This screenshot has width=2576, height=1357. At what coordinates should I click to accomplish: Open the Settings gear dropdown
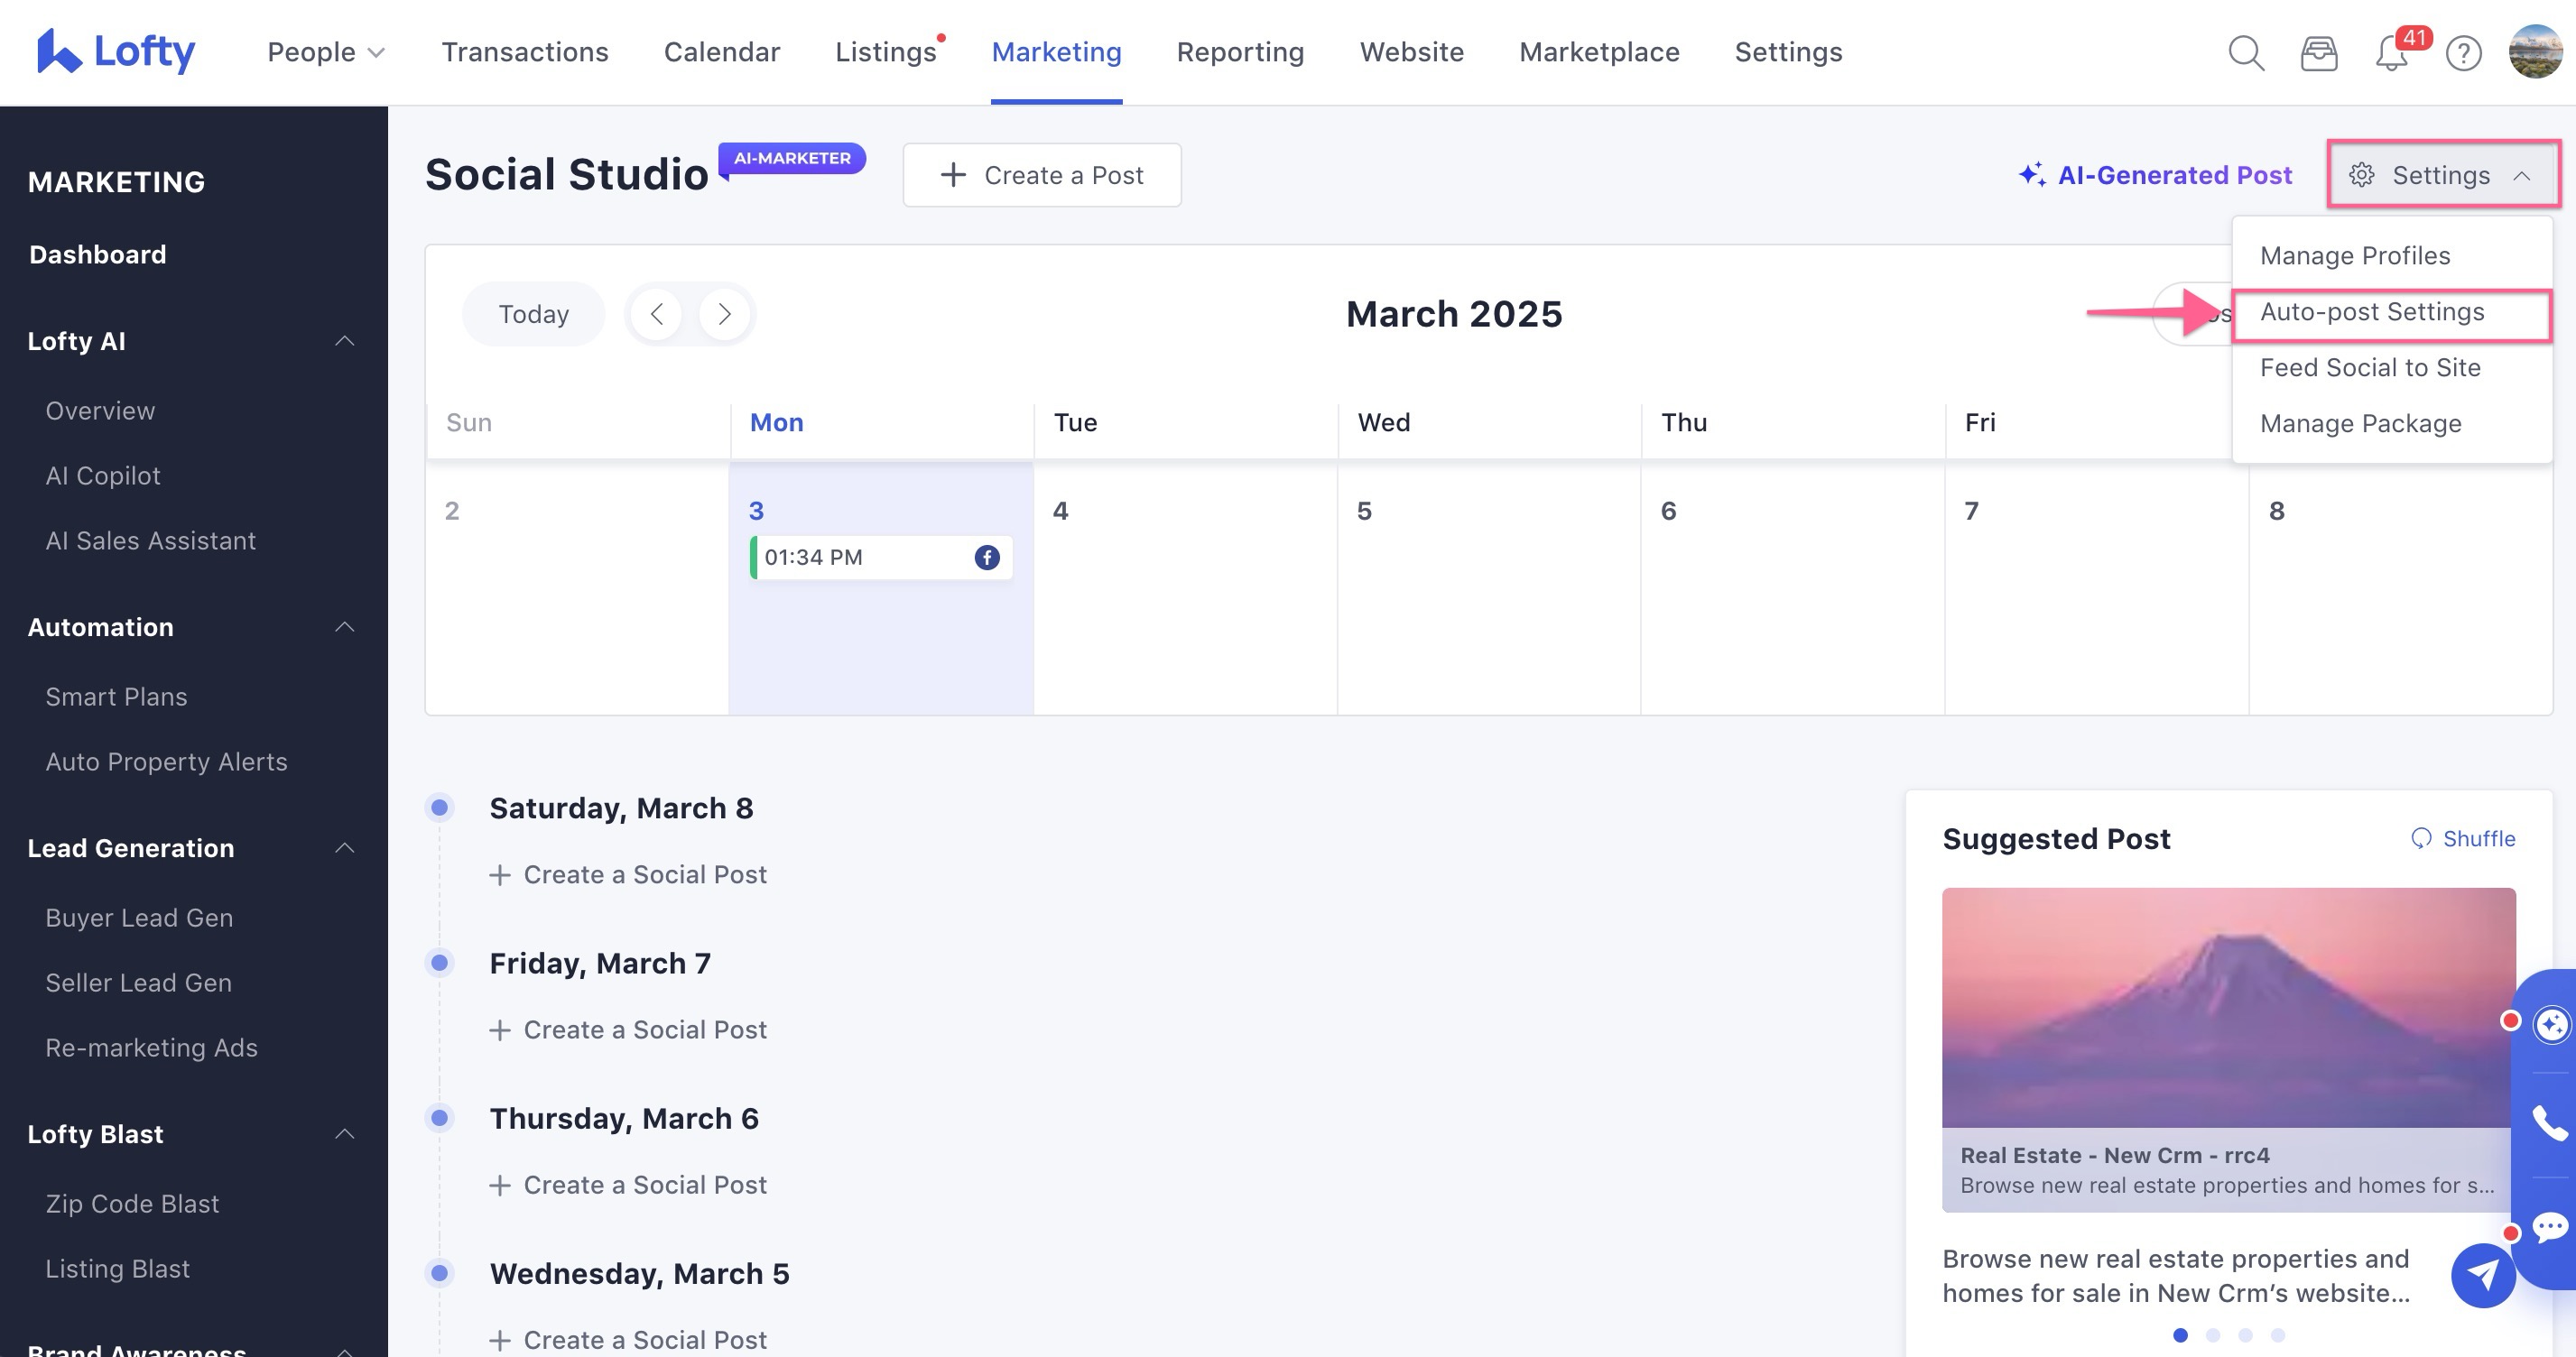(2442, 175)
